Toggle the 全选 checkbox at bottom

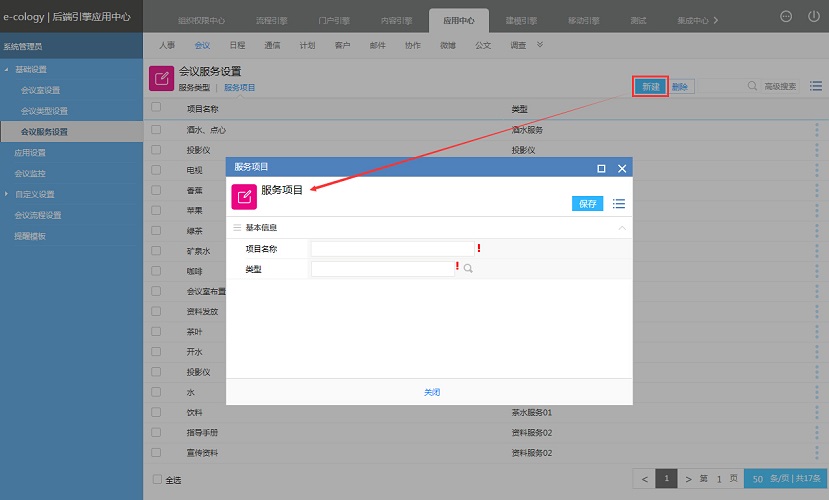[x=157, y=479]
